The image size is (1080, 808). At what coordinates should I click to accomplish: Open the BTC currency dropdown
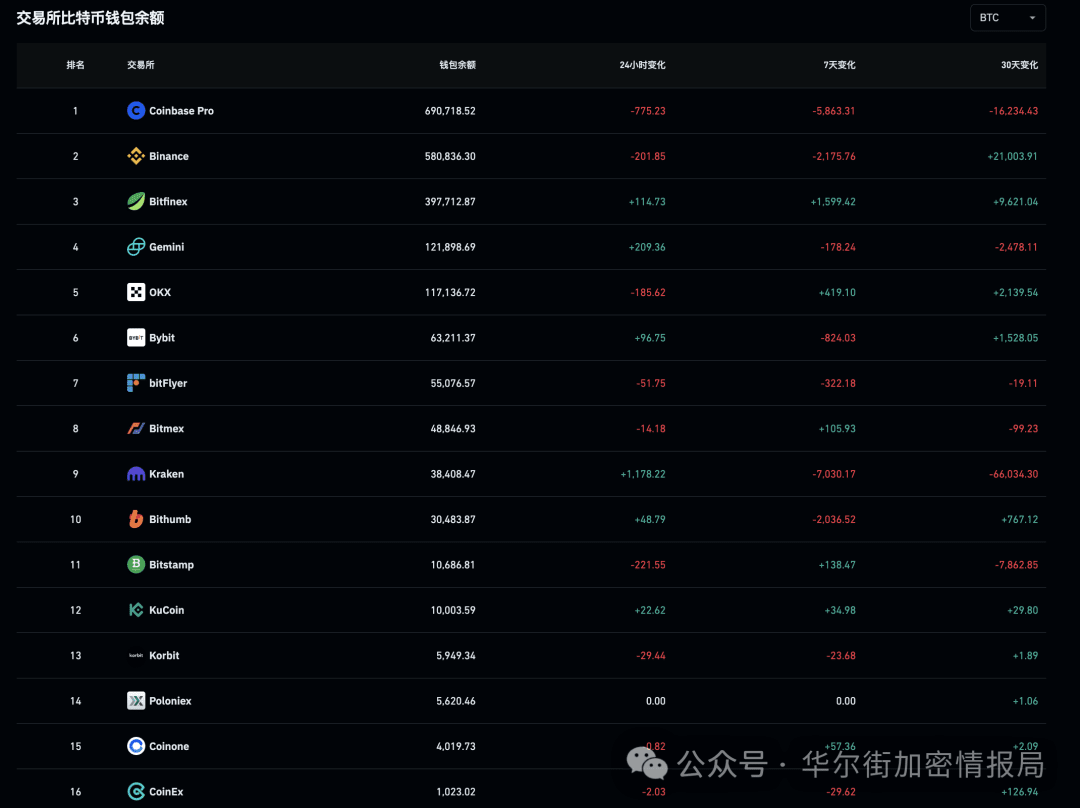coord(1007,17)
